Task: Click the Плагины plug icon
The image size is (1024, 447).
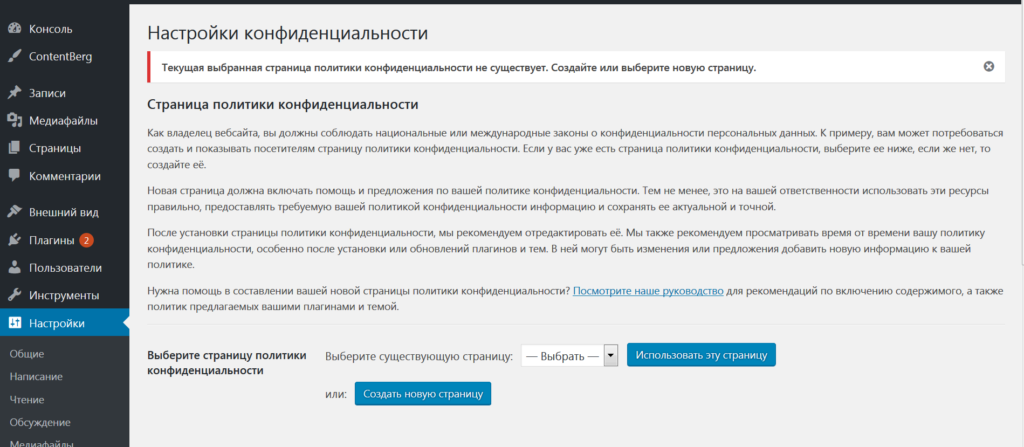Action: [14, 240]
